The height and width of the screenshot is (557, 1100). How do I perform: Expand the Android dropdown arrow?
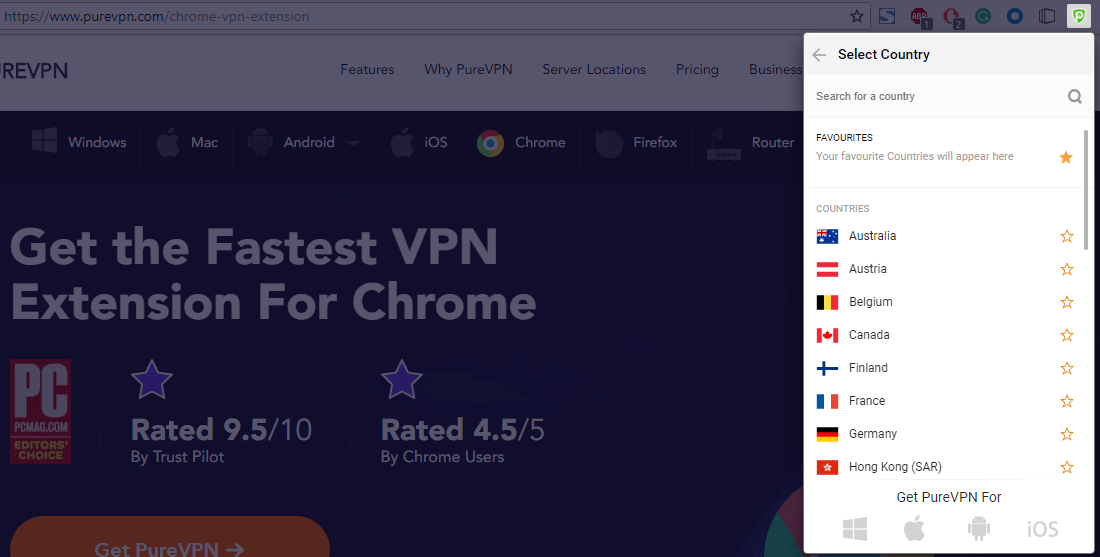coord(353,143)
